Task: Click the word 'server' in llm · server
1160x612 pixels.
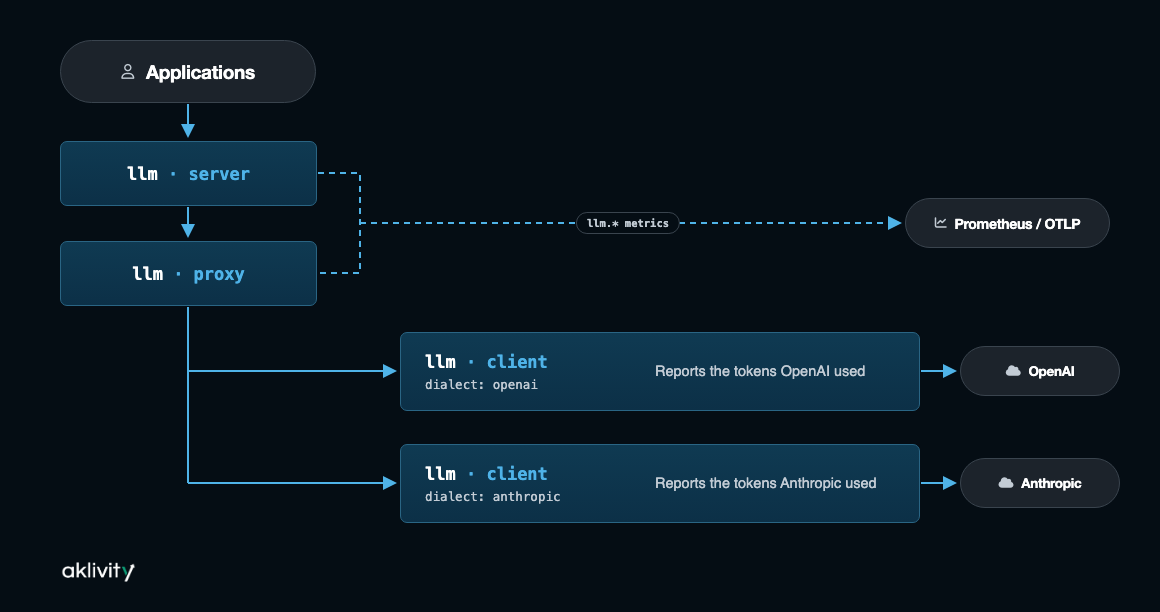Action: (x=219, y=174)
